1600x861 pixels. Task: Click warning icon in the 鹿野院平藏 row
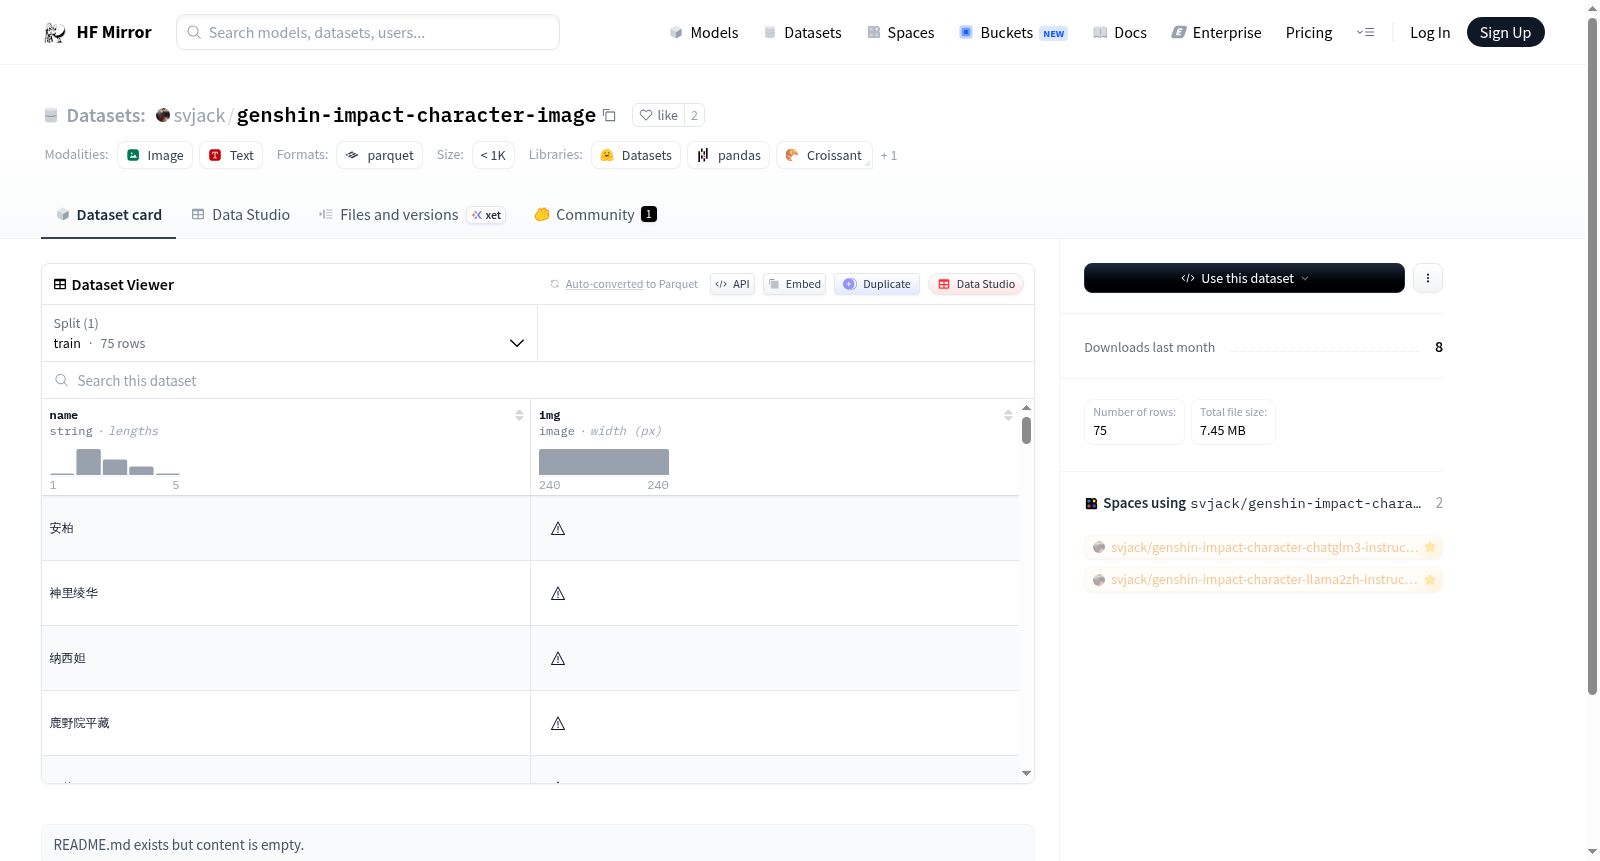point(558,723)
